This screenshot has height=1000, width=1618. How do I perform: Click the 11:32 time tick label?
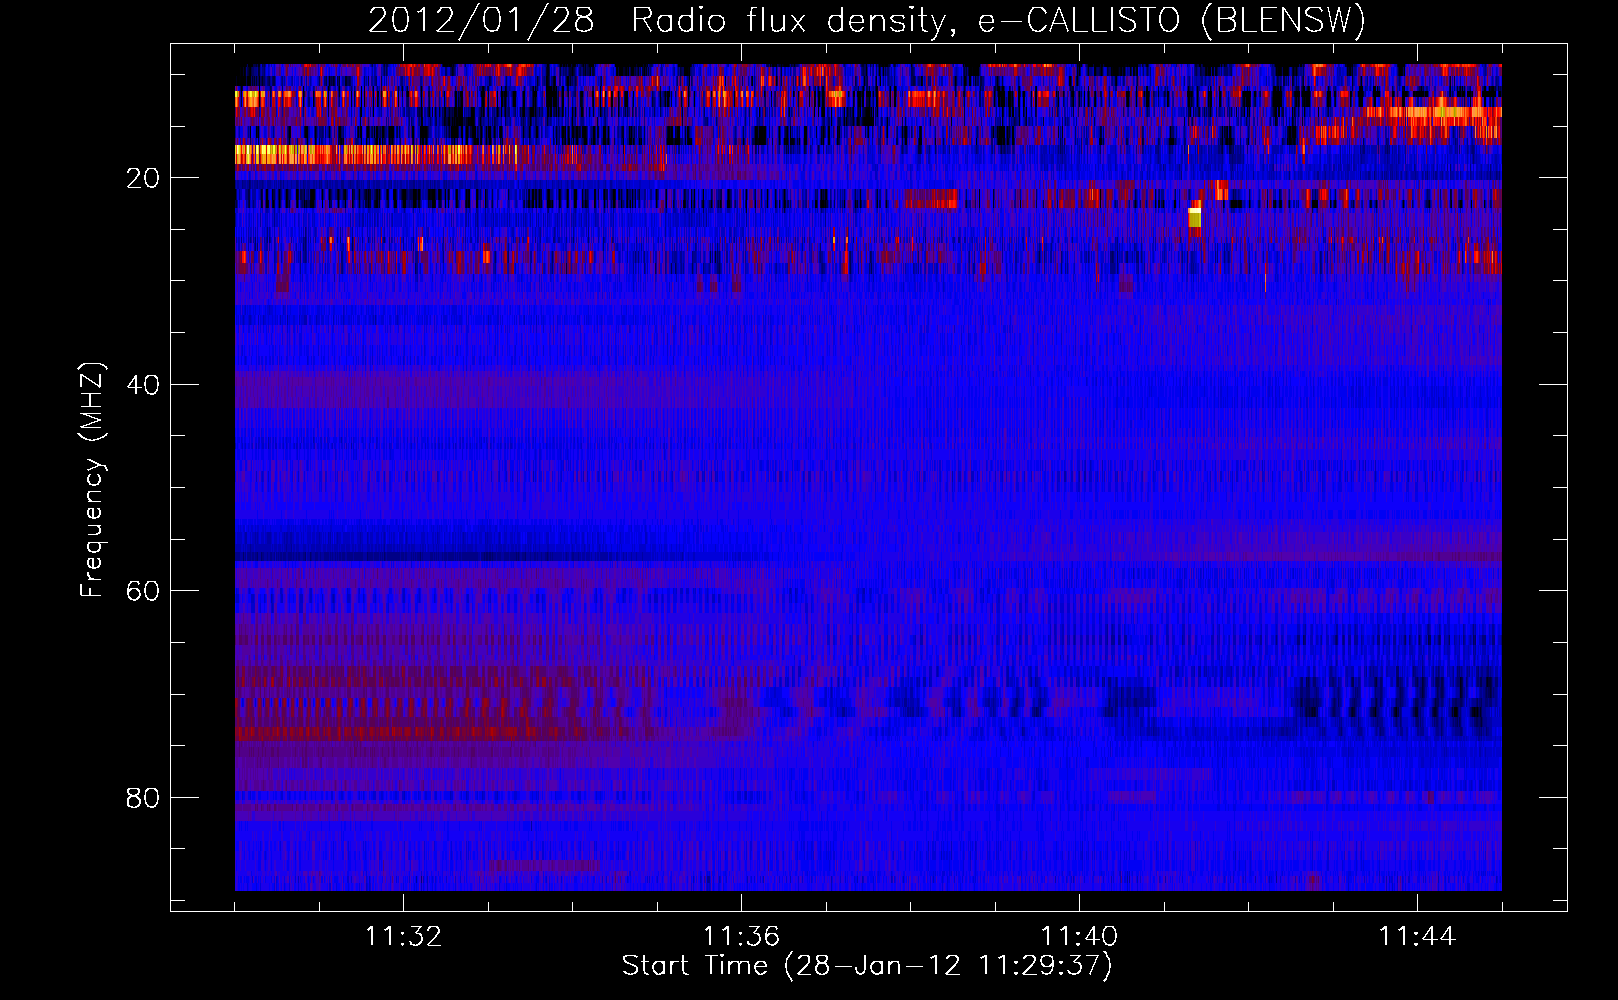click(403, 936)
